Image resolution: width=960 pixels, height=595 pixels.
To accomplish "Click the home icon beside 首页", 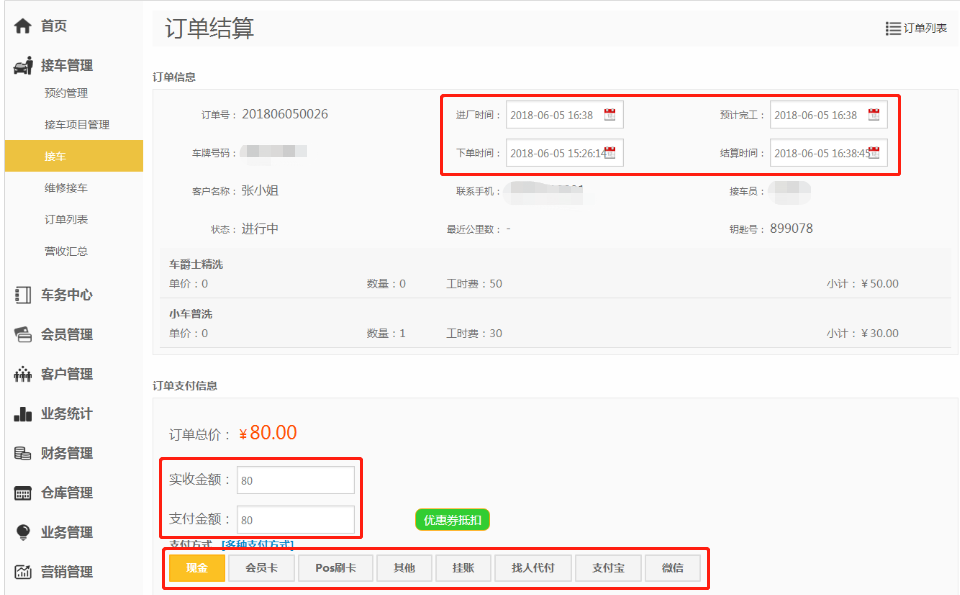I will [x=23, y=26].
